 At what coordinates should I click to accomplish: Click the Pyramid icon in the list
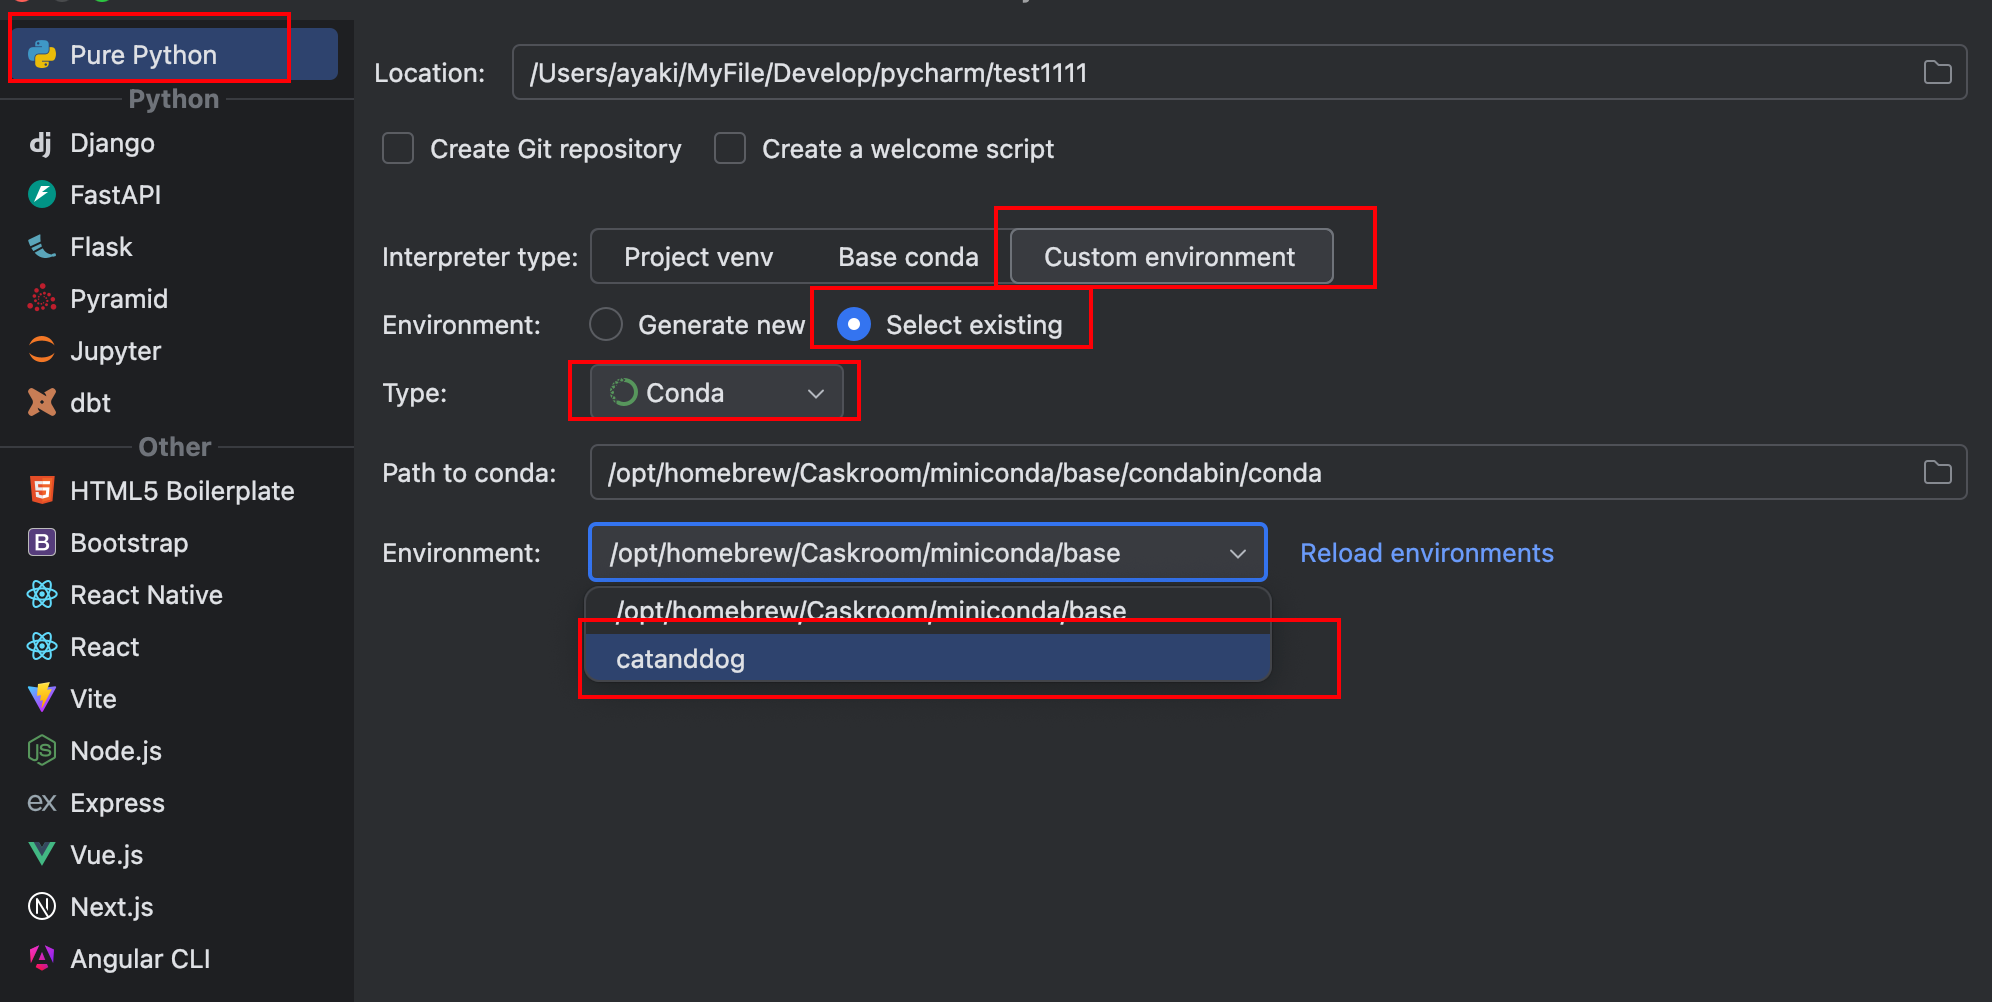(41, 299)
